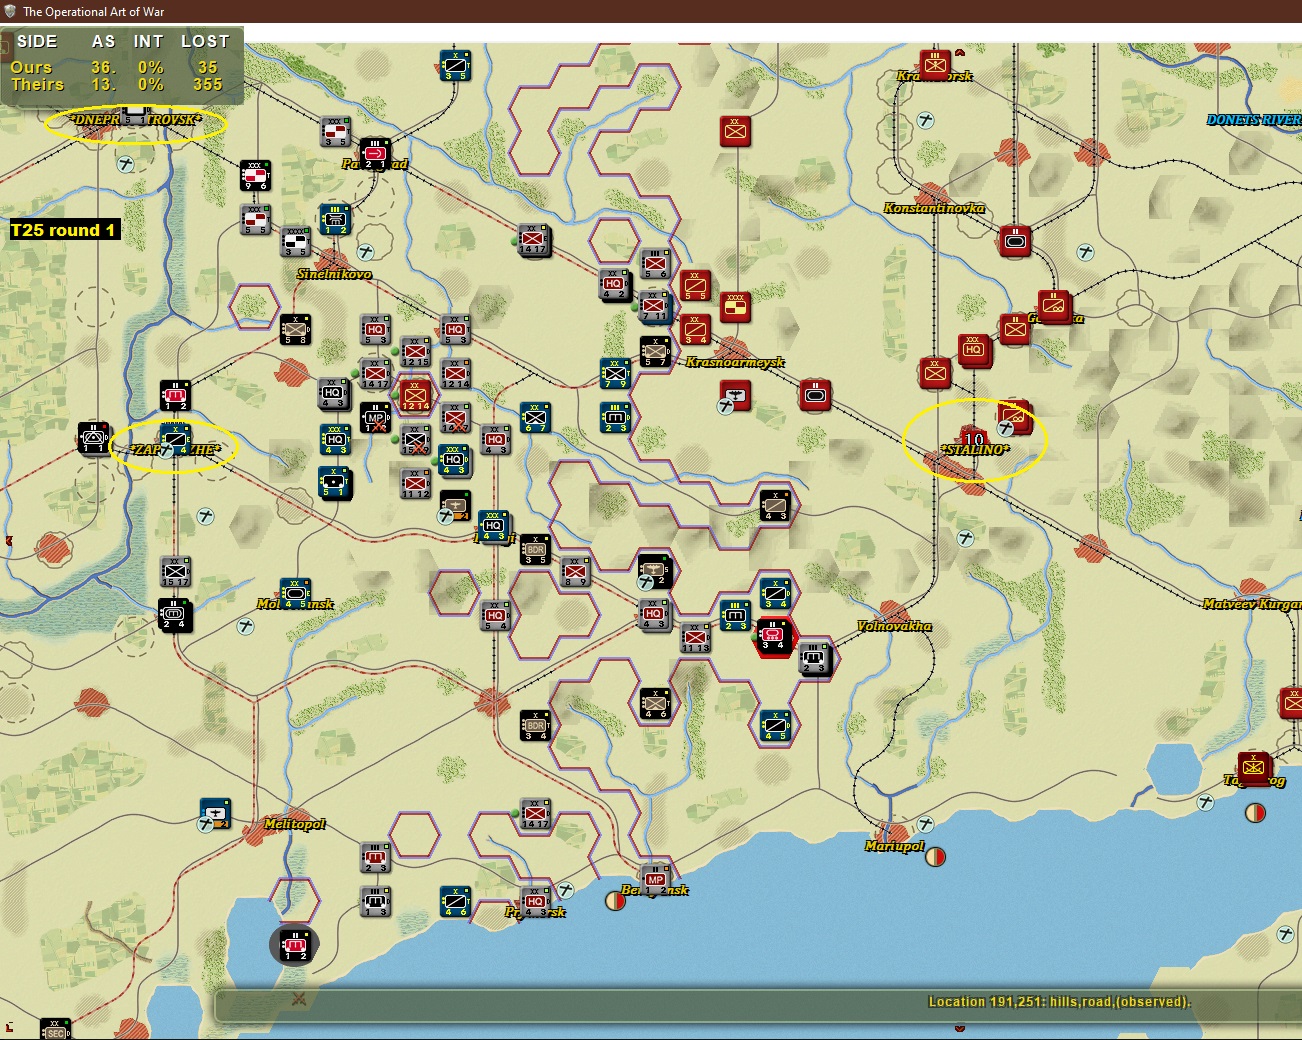Select the red MP unit at Berdyansk
This screenshot has width=1302, height=1040.
click(x=655, y=880)
